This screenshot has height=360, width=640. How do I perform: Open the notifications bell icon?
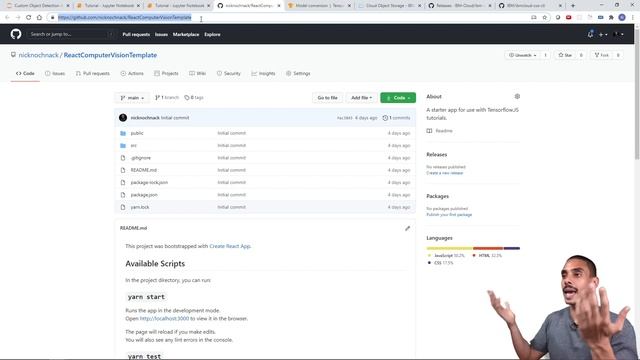pos(590,34)
